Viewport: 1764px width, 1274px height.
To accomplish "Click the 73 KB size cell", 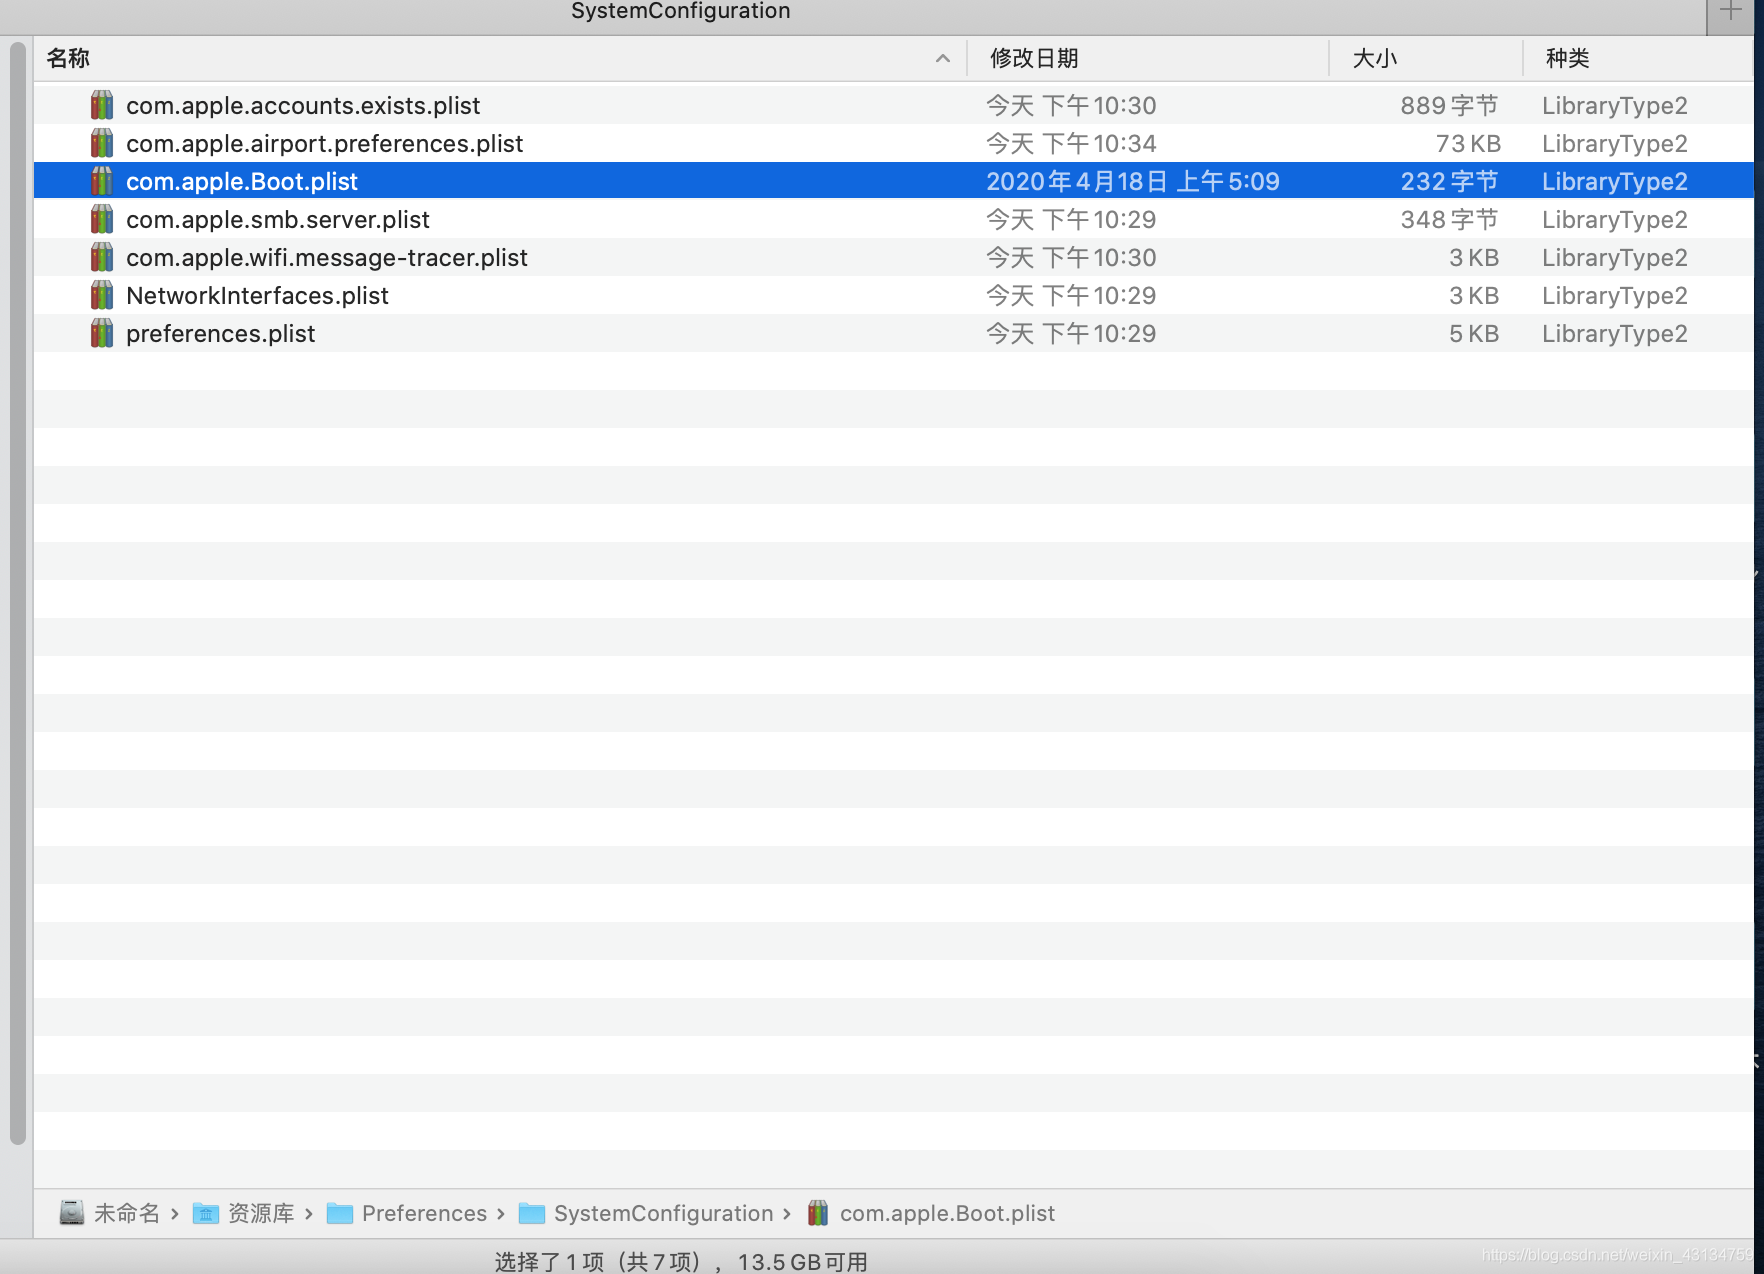I will (1468, 143).
